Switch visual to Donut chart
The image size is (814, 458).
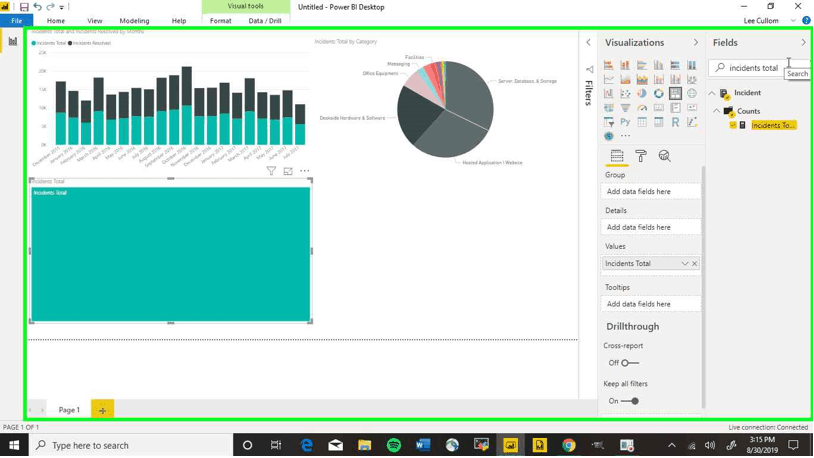[x=658, y=93]
